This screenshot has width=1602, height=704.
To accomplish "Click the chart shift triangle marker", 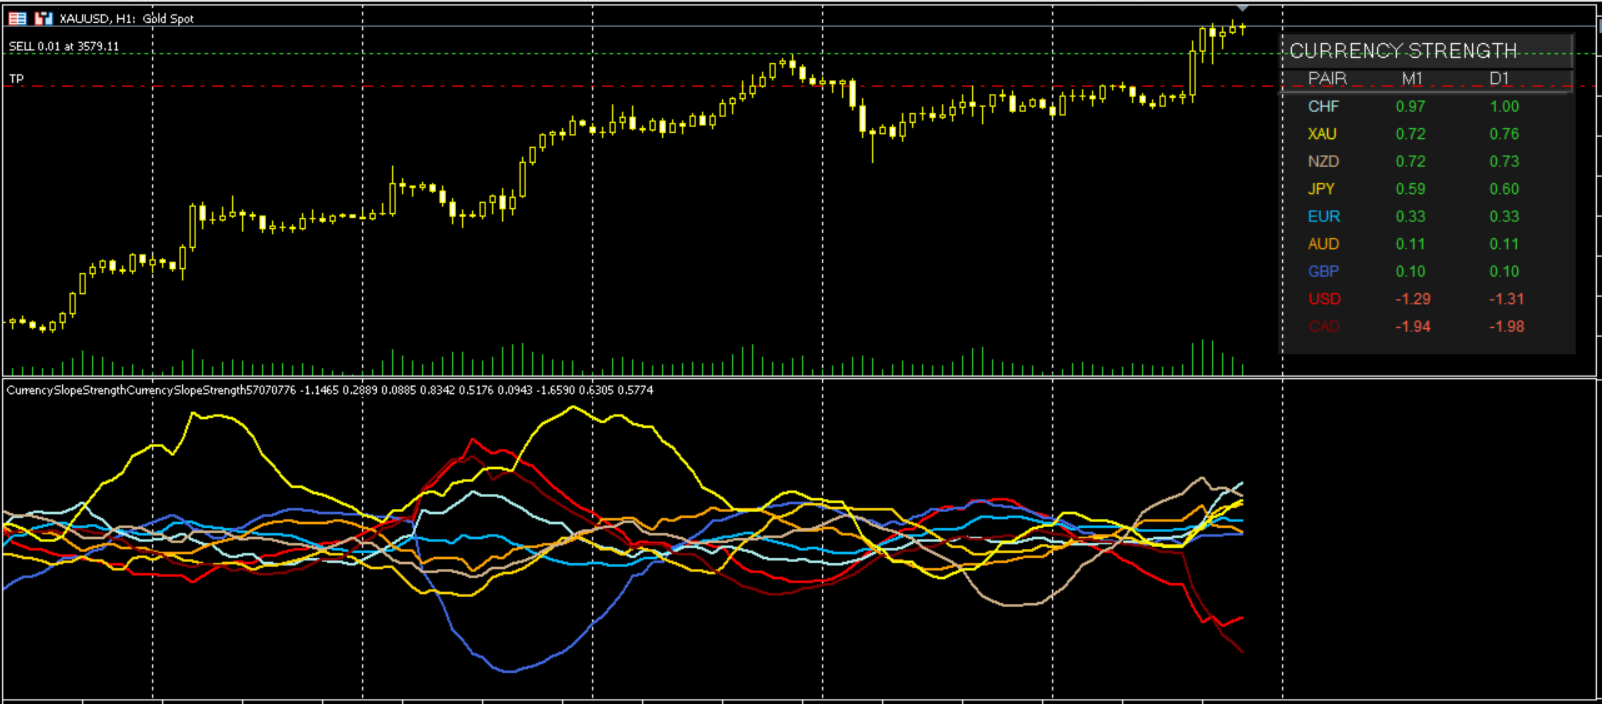I will tap(1242, 9).
